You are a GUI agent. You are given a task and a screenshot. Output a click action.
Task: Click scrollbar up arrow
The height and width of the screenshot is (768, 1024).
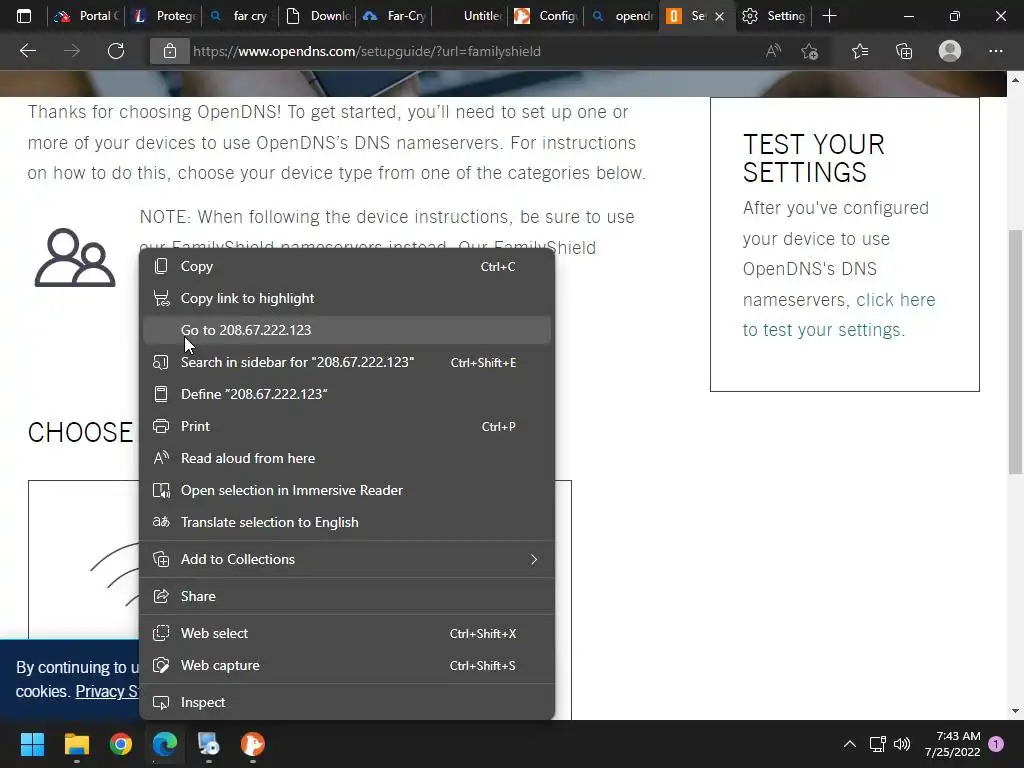click(1015, 80)
